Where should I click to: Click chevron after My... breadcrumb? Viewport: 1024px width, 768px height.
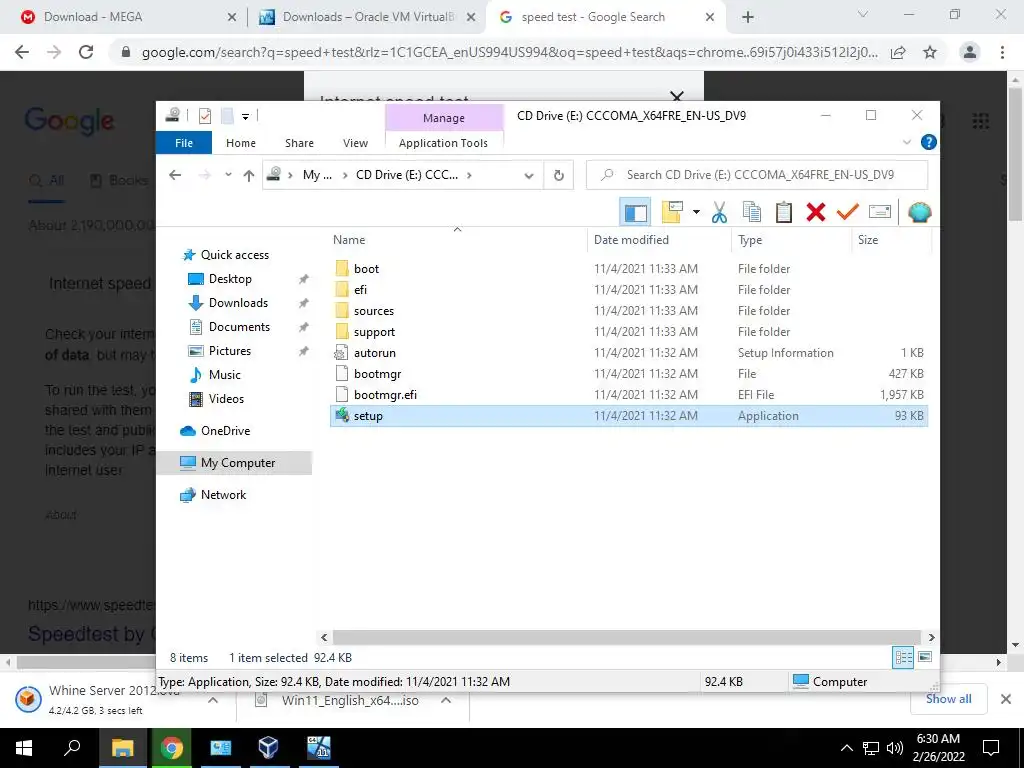(345, 175)
